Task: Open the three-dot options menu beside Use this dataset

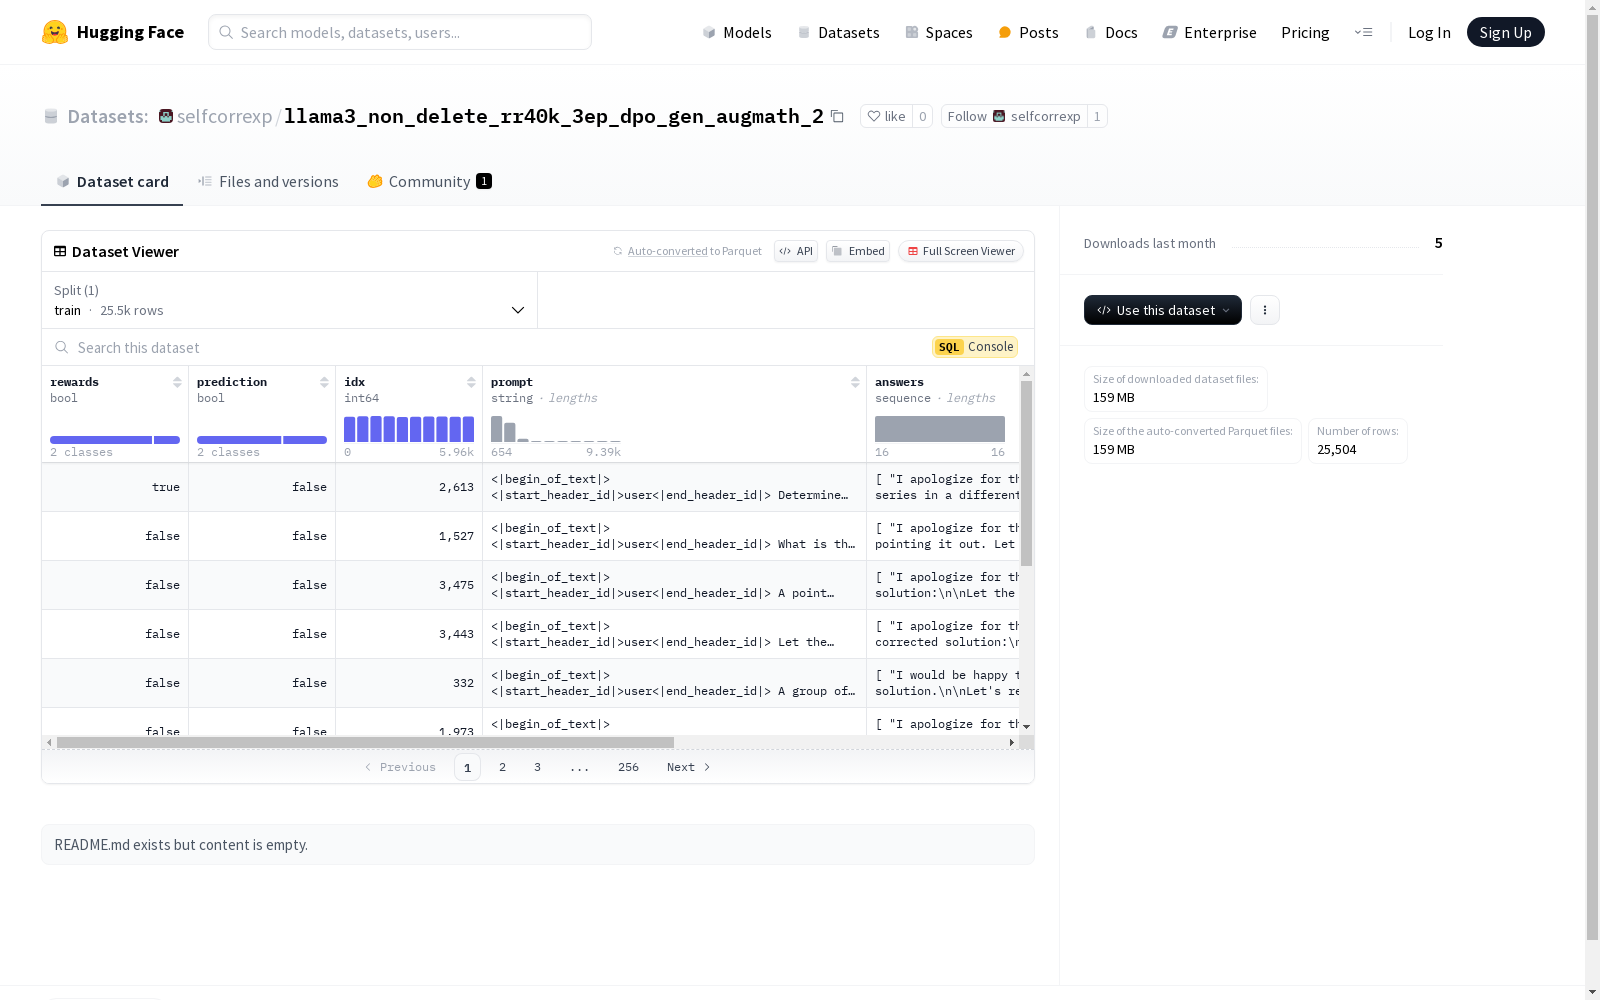Action: click(x=1265, y=310)
